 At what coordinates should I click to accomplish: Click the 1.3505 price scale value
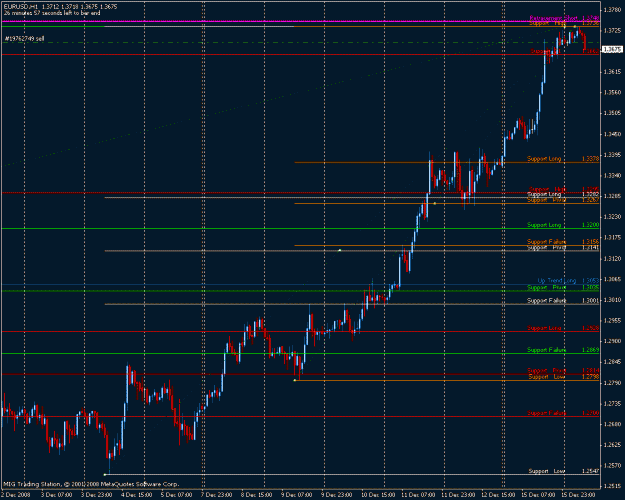(x=612, y=113)
